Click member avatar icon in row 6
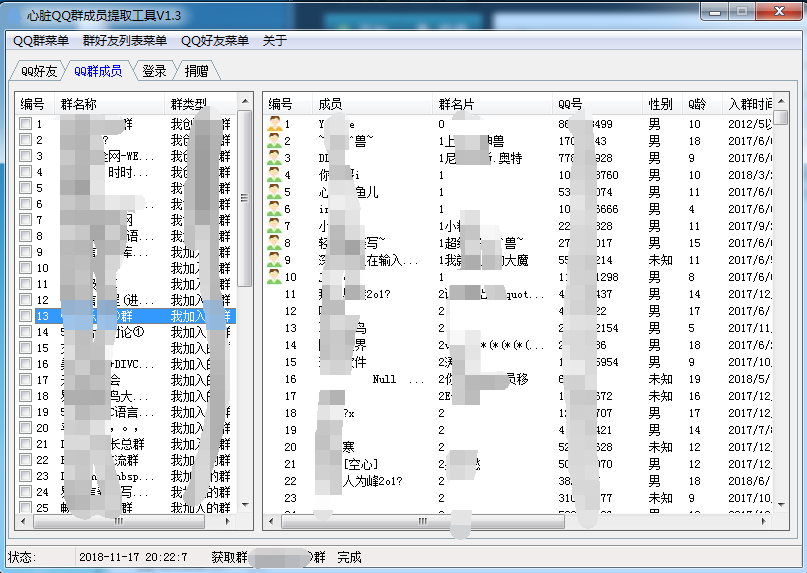 point(274,209)
